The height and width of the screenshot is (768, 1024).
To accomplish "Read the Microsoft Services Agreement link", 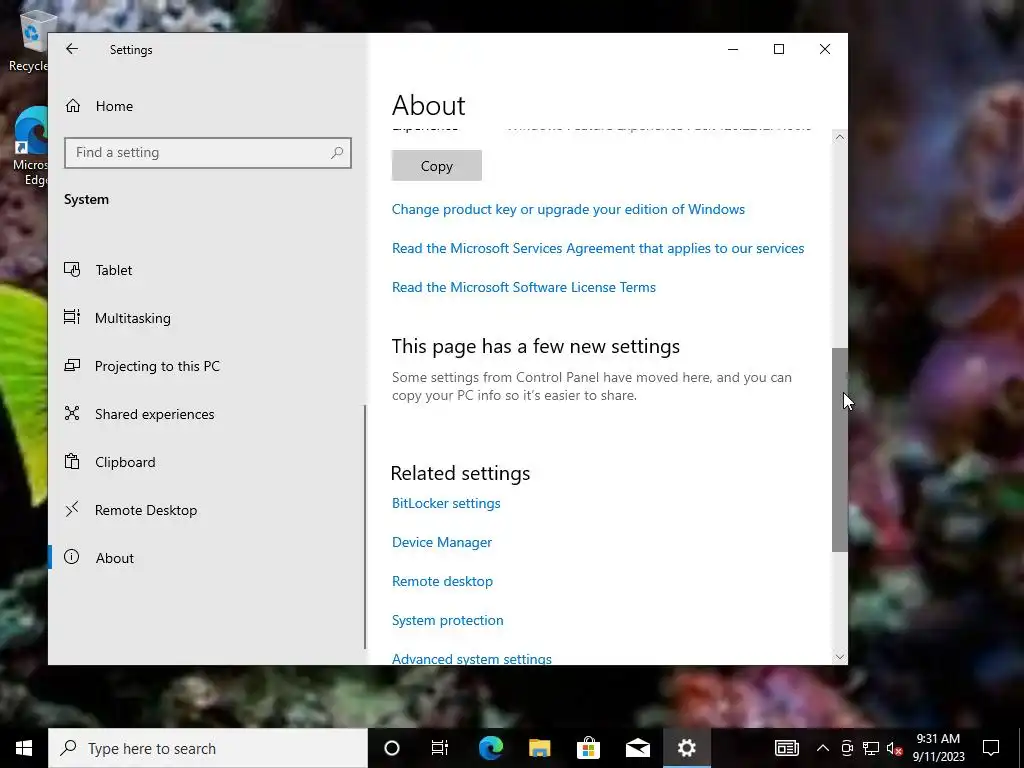I will (598, 249).
